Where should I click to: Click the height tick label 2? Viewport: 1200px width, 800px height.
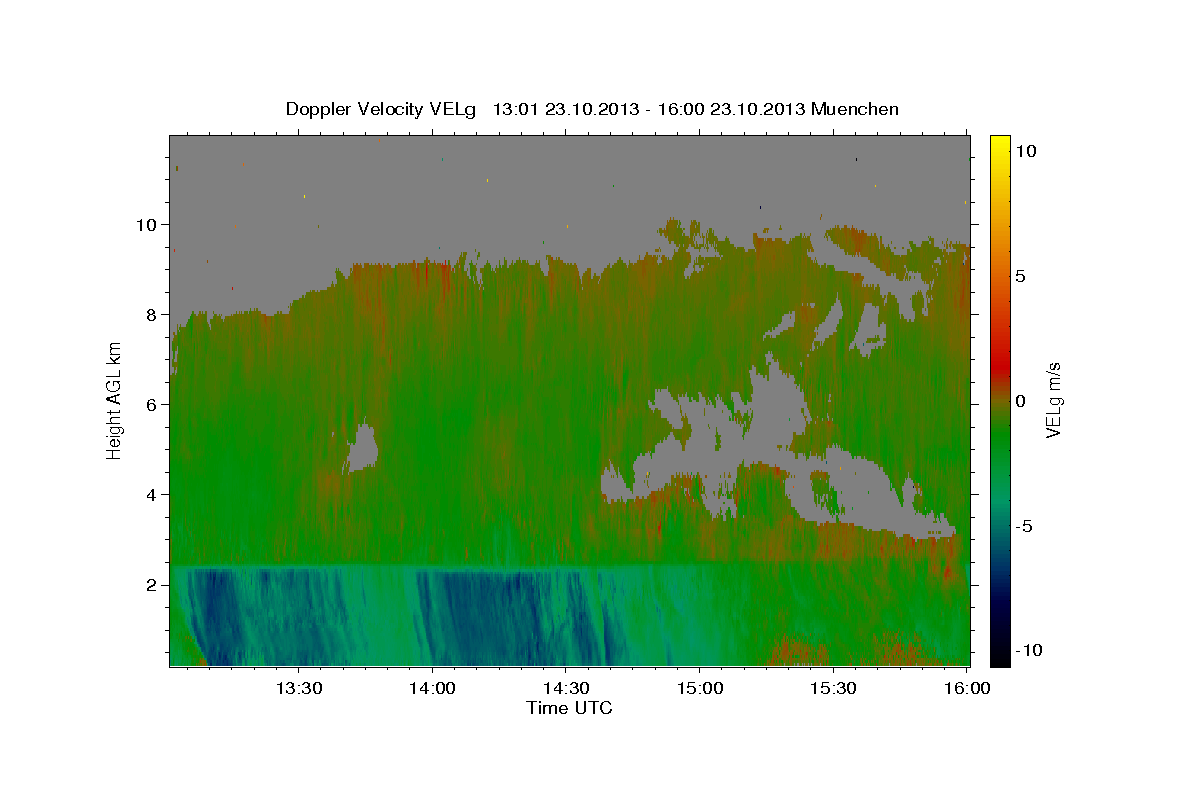pos(153,585)
